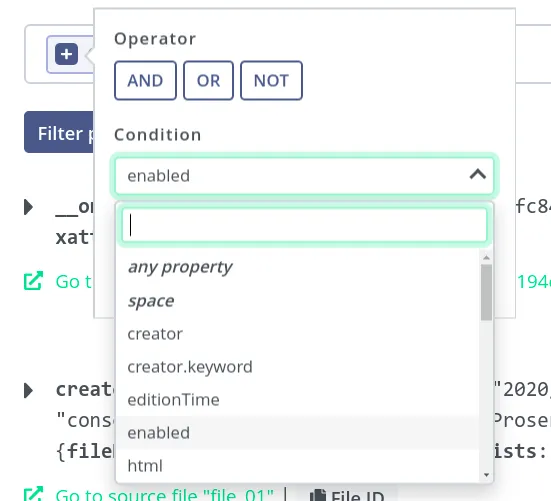
Task: Select the OR operator
Action: (x=208, y=80)
